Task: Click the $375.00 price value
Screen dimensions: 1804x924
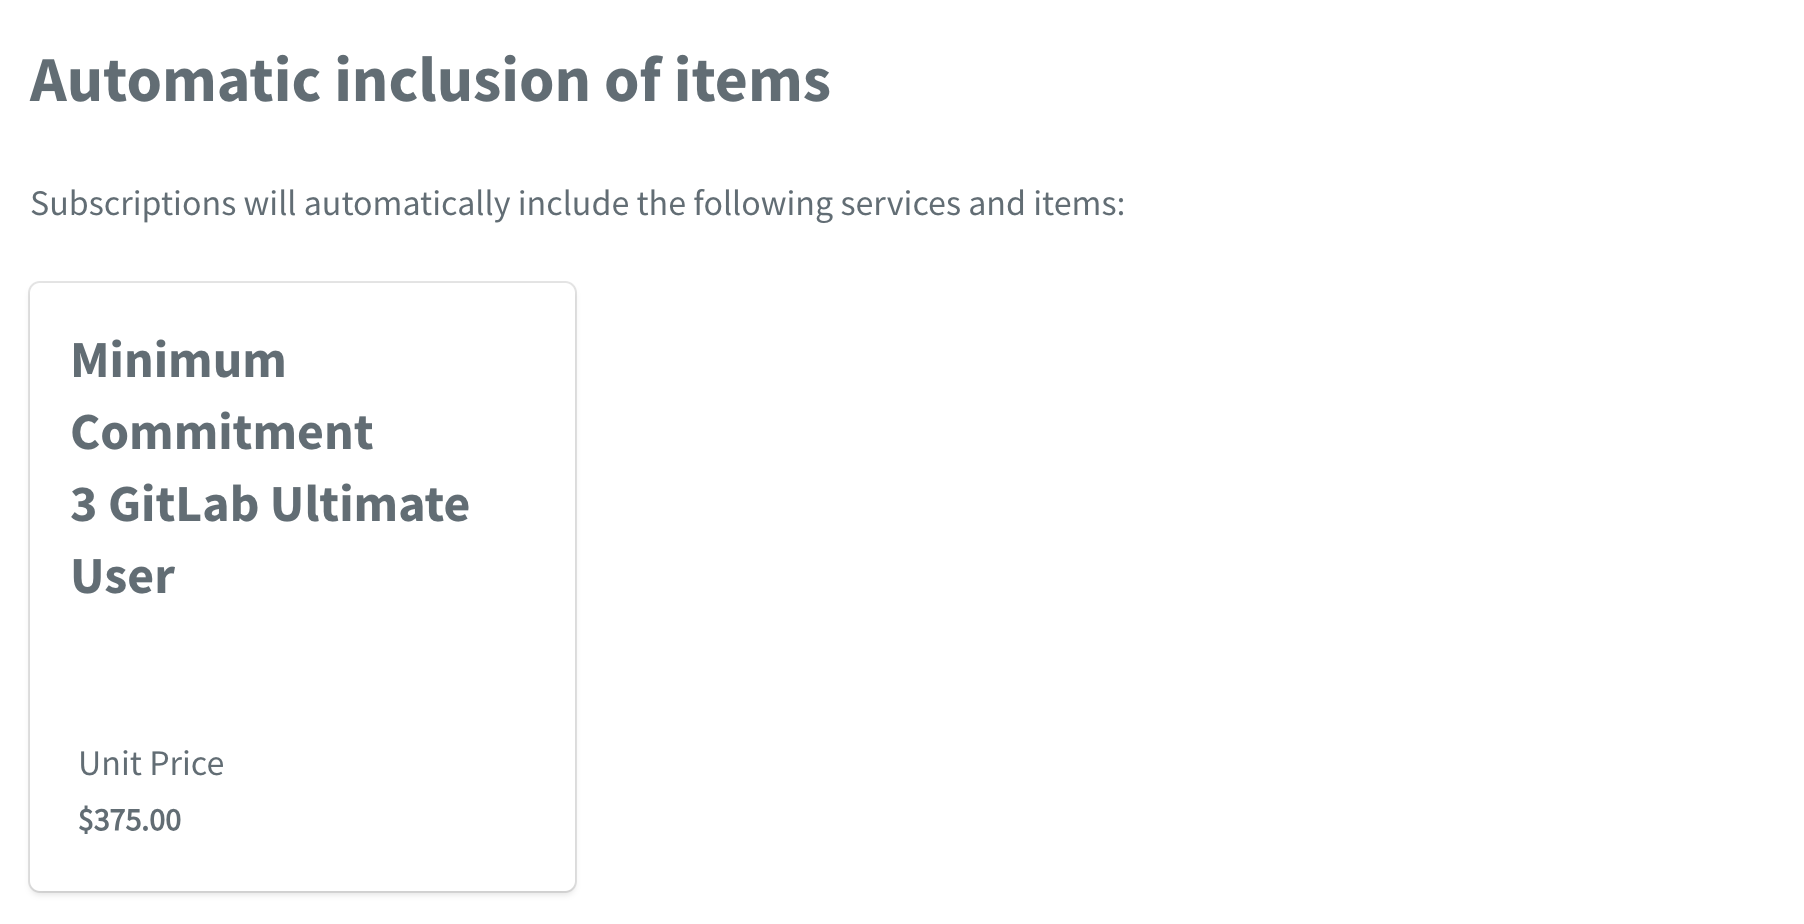Action: [x=130, y=819]
